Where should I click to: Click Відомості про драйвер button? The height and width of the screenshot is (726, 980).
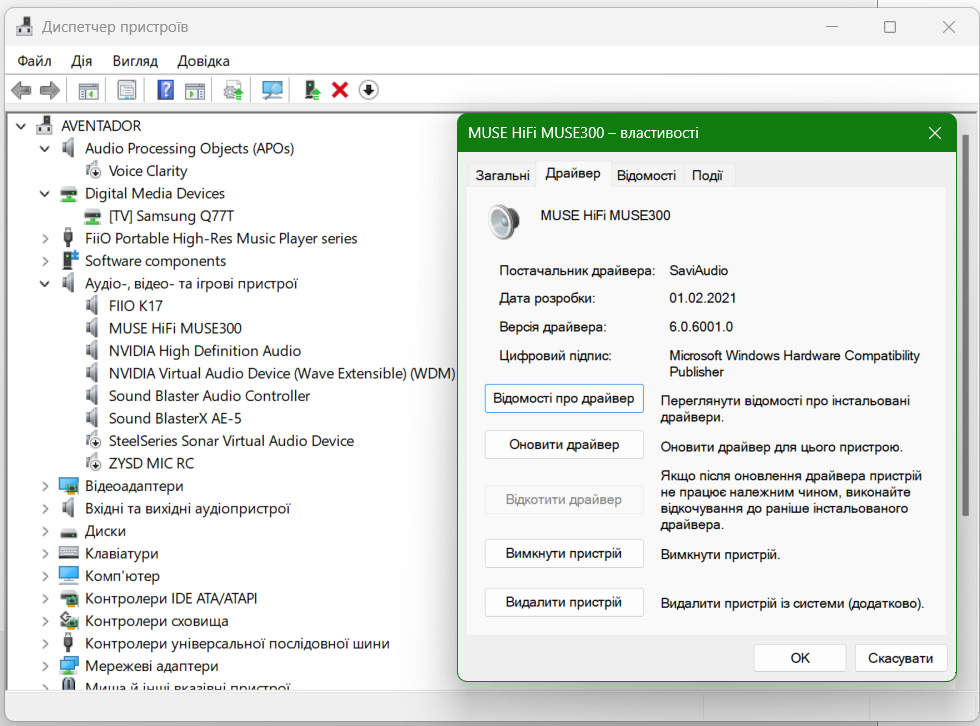pos(564,399)
